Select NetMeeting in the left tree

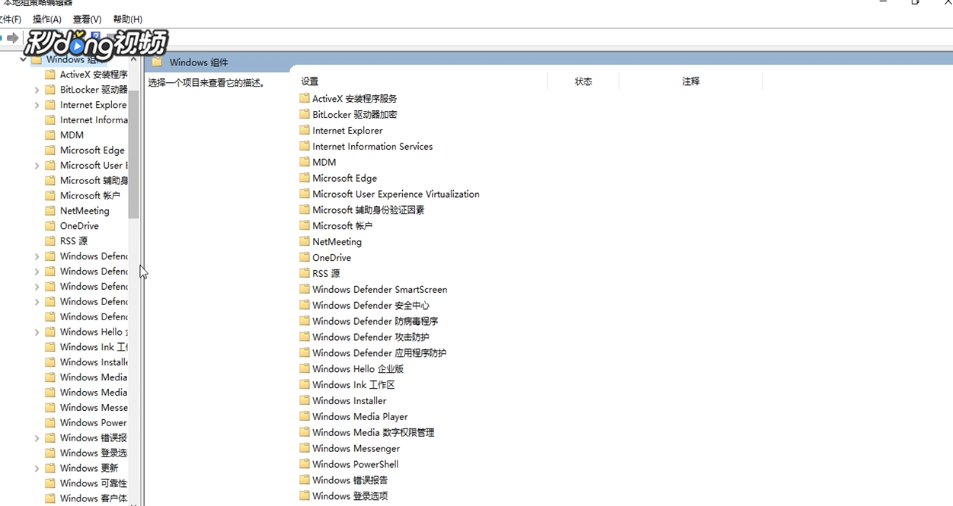[x=84, y=211]
